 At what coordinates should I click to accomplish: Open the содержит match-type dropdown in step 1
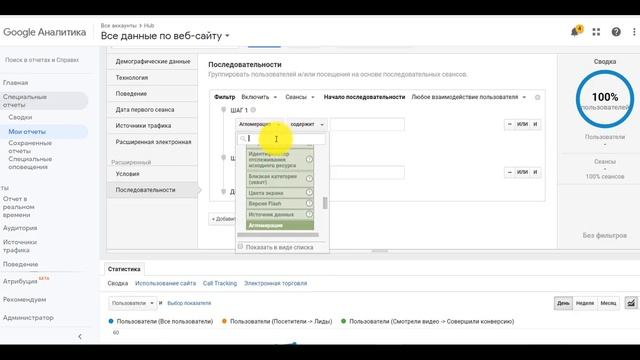(307, 124)
